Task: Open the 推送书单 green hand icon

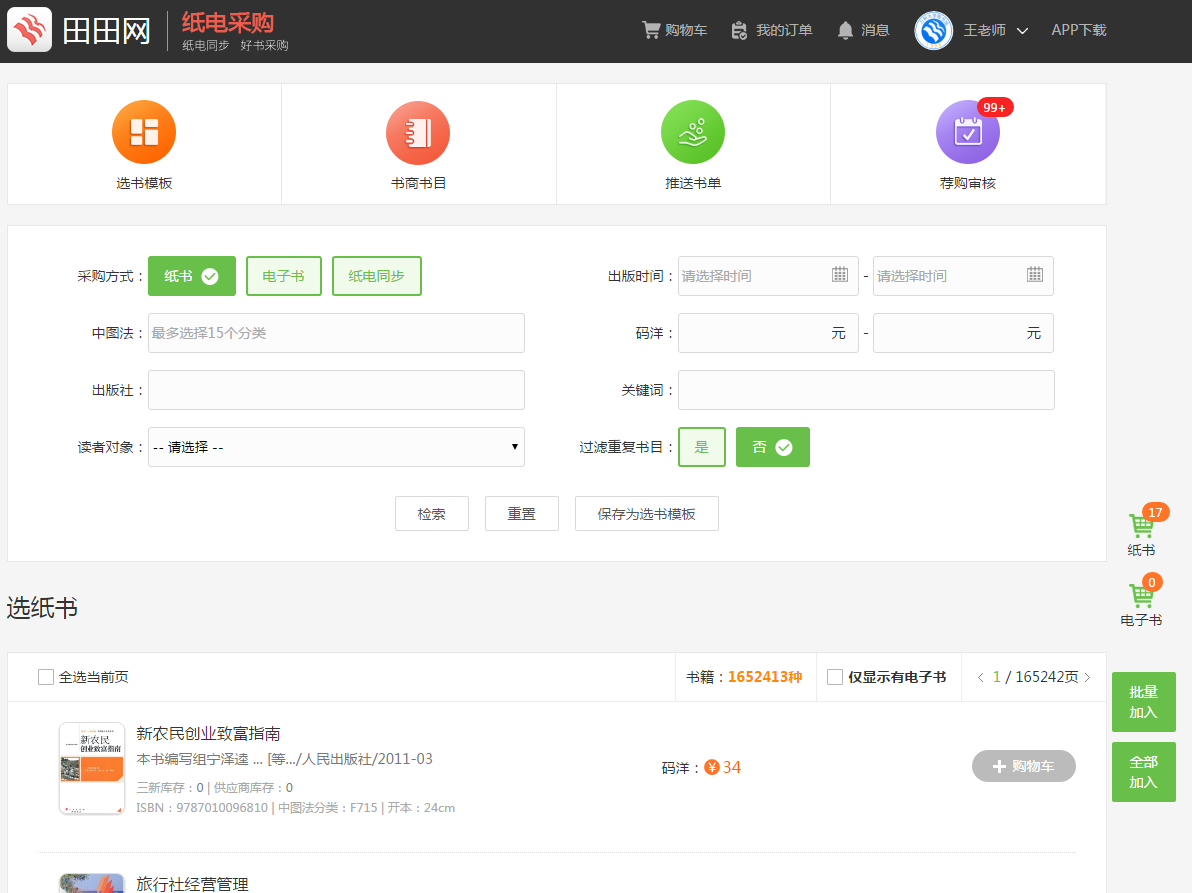Action: [x=693, y=132]
